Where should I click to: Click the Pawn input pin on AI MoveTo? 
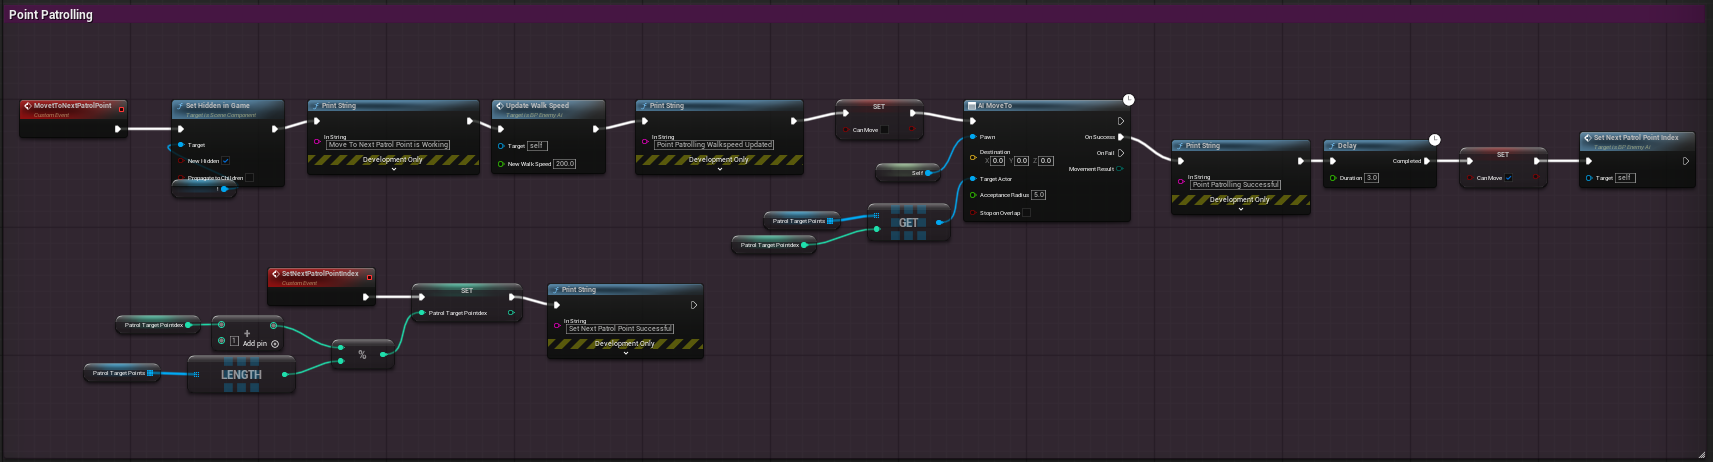point(973,137)
